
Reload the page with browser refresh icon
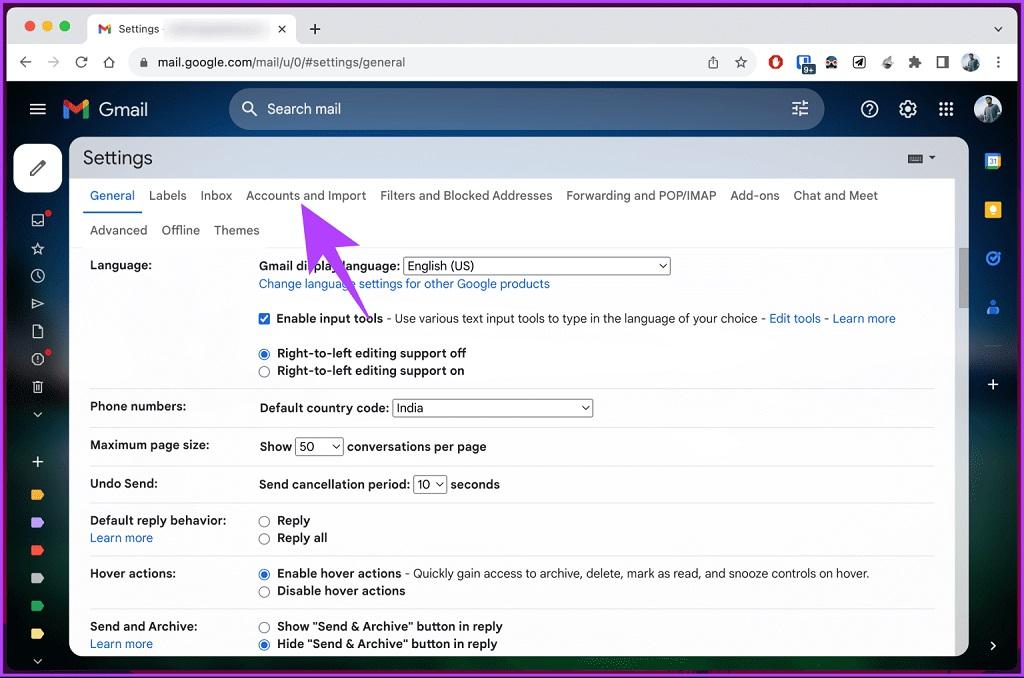click(x=81, y=62)
